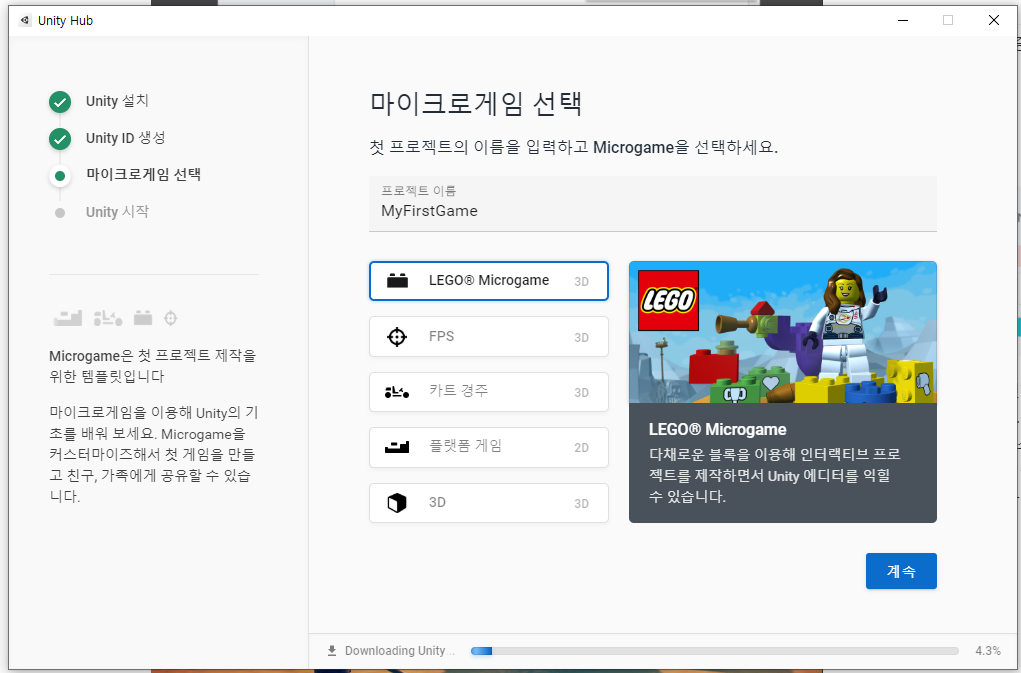
Task: Click the 마이크로게임 선택 page heading
Action: point(476,103)
